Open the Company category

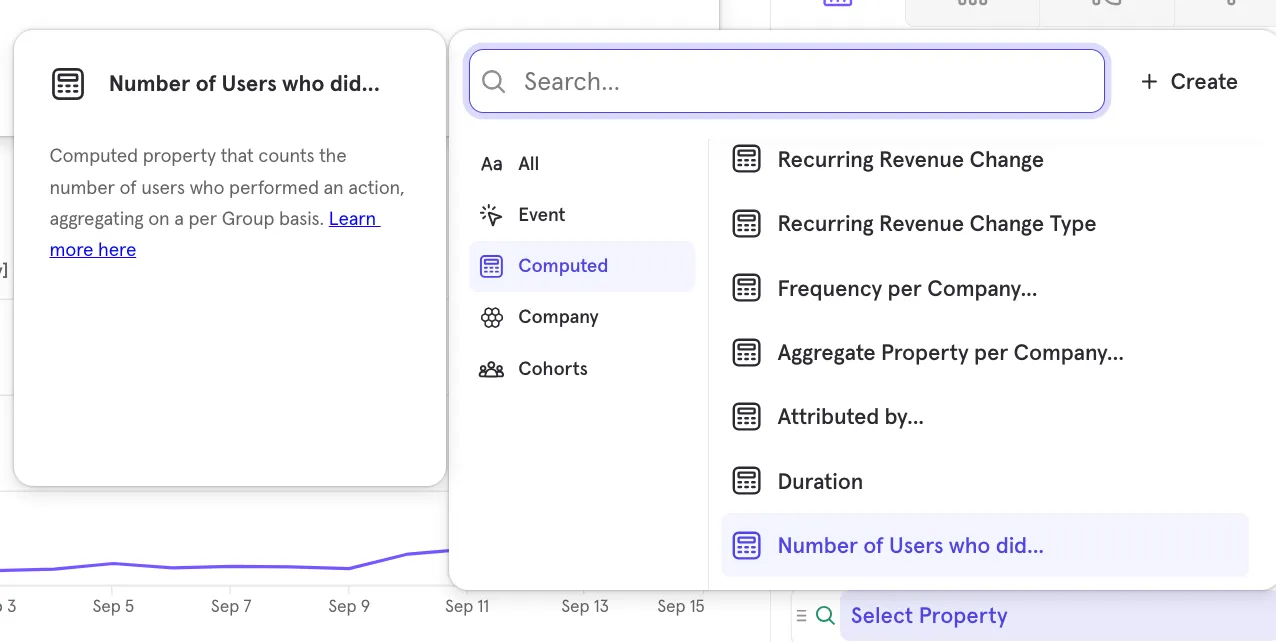pyautogui.click(x=558, y=317)
